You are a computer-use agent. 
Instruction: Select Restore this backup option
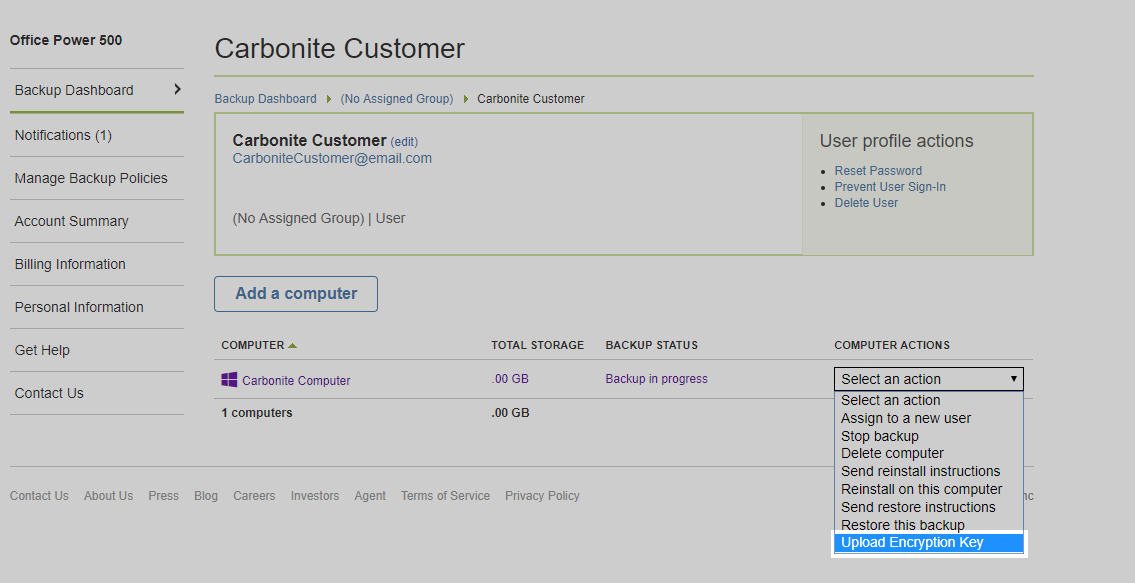click(x=902, y=525)
